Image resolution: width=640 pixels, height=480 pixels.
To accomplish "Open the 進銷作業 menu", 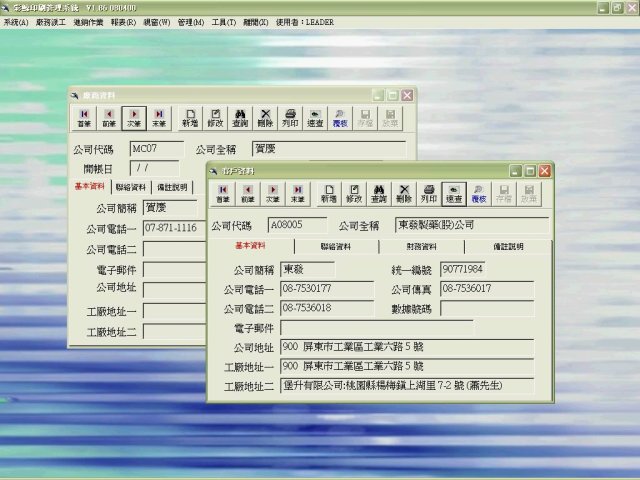I will pyautogui.click(x=89, y=21).
